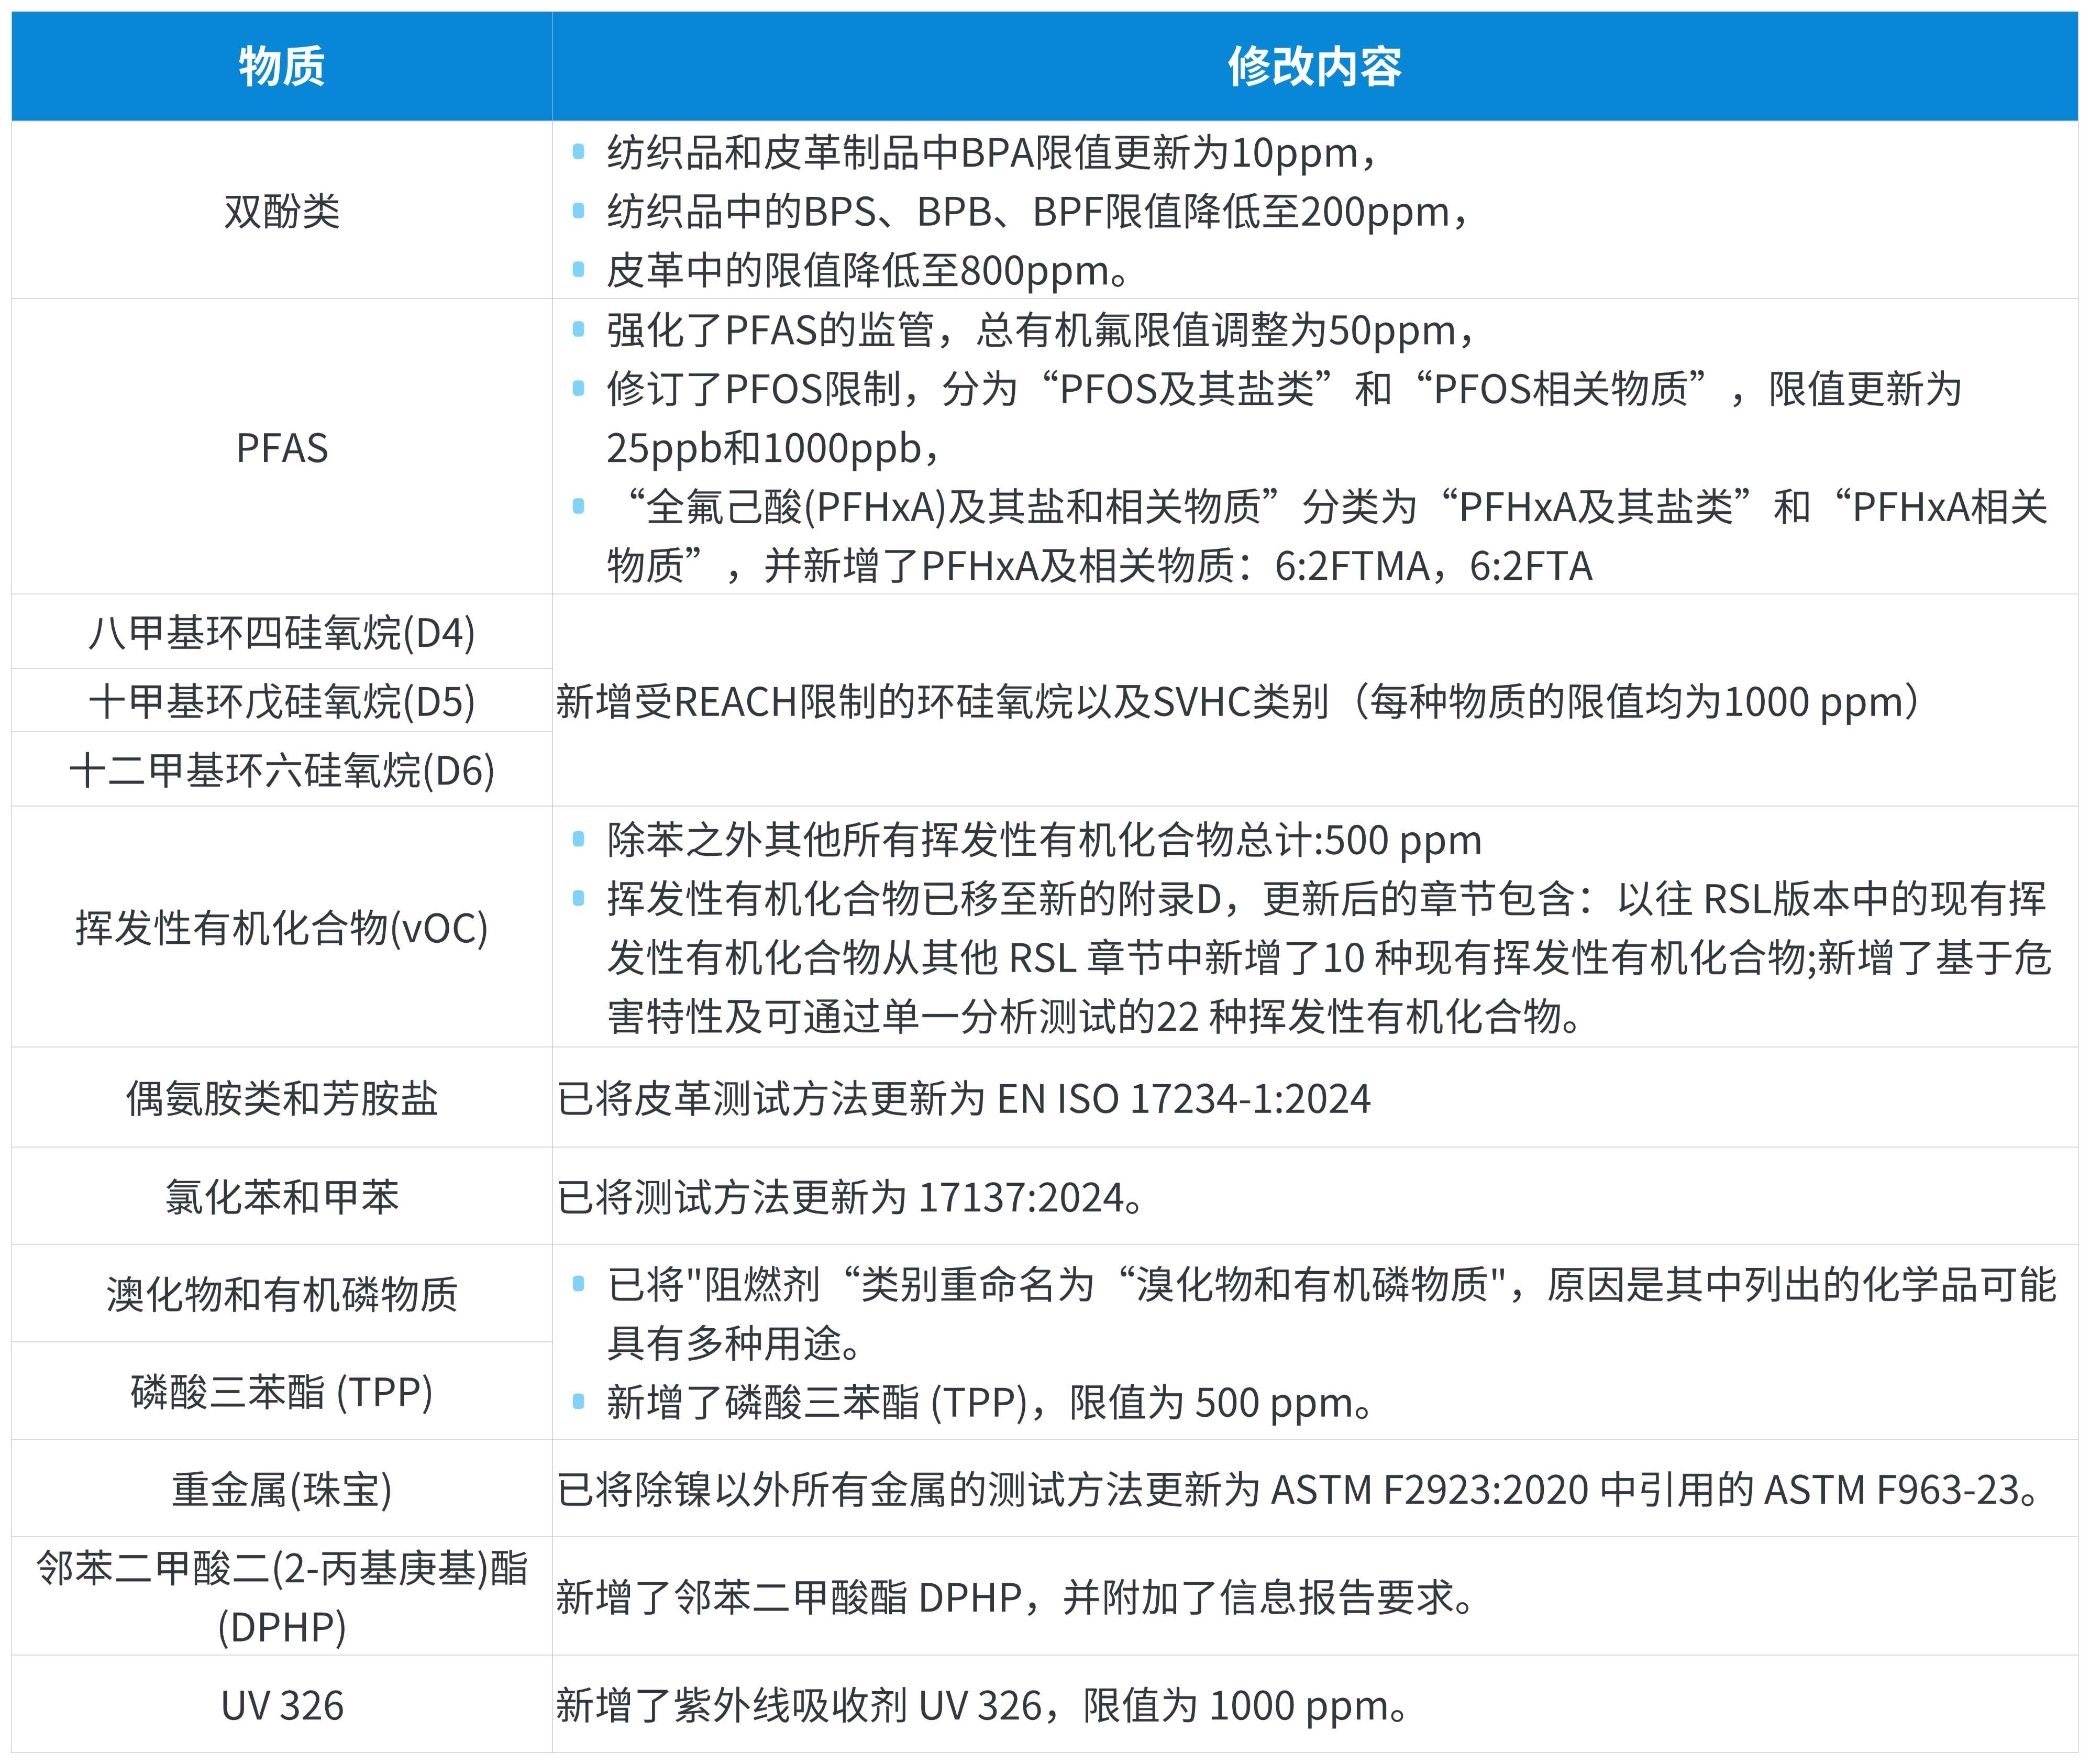Select the 八甲基环四硅氧烷(D4) cell

click(x=282, y=632)
